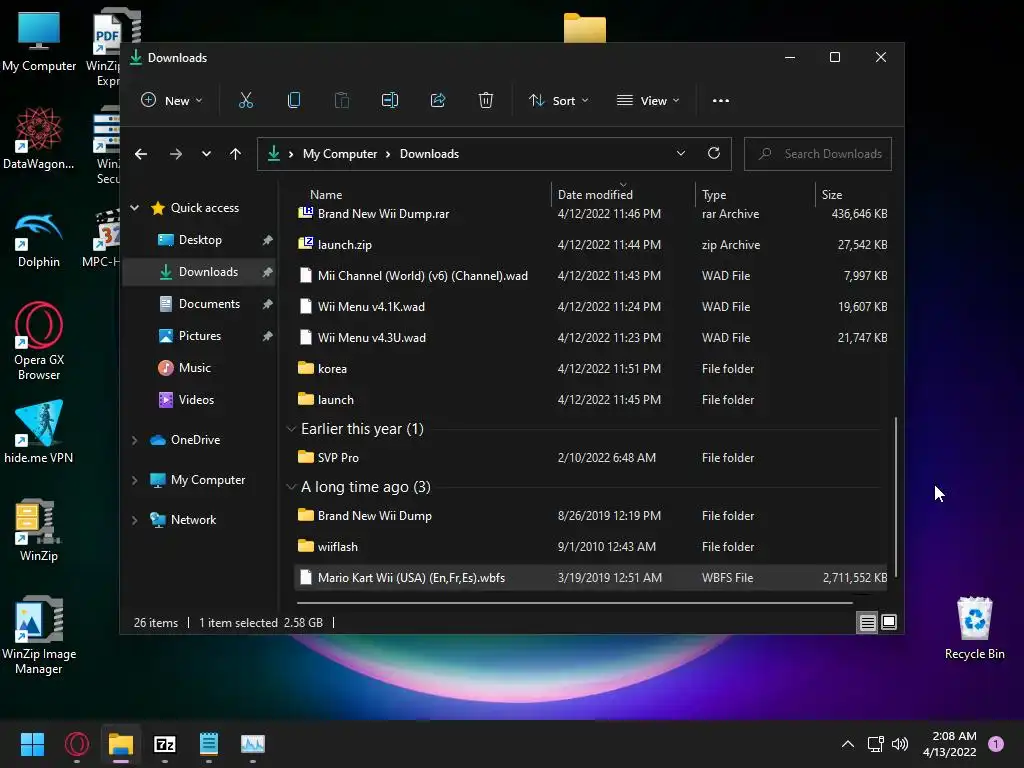Image resolution: width=1024 pixels, height=768 pixels.
Task: Click My Computer in address breadcrumb
Action: (340, 154)
